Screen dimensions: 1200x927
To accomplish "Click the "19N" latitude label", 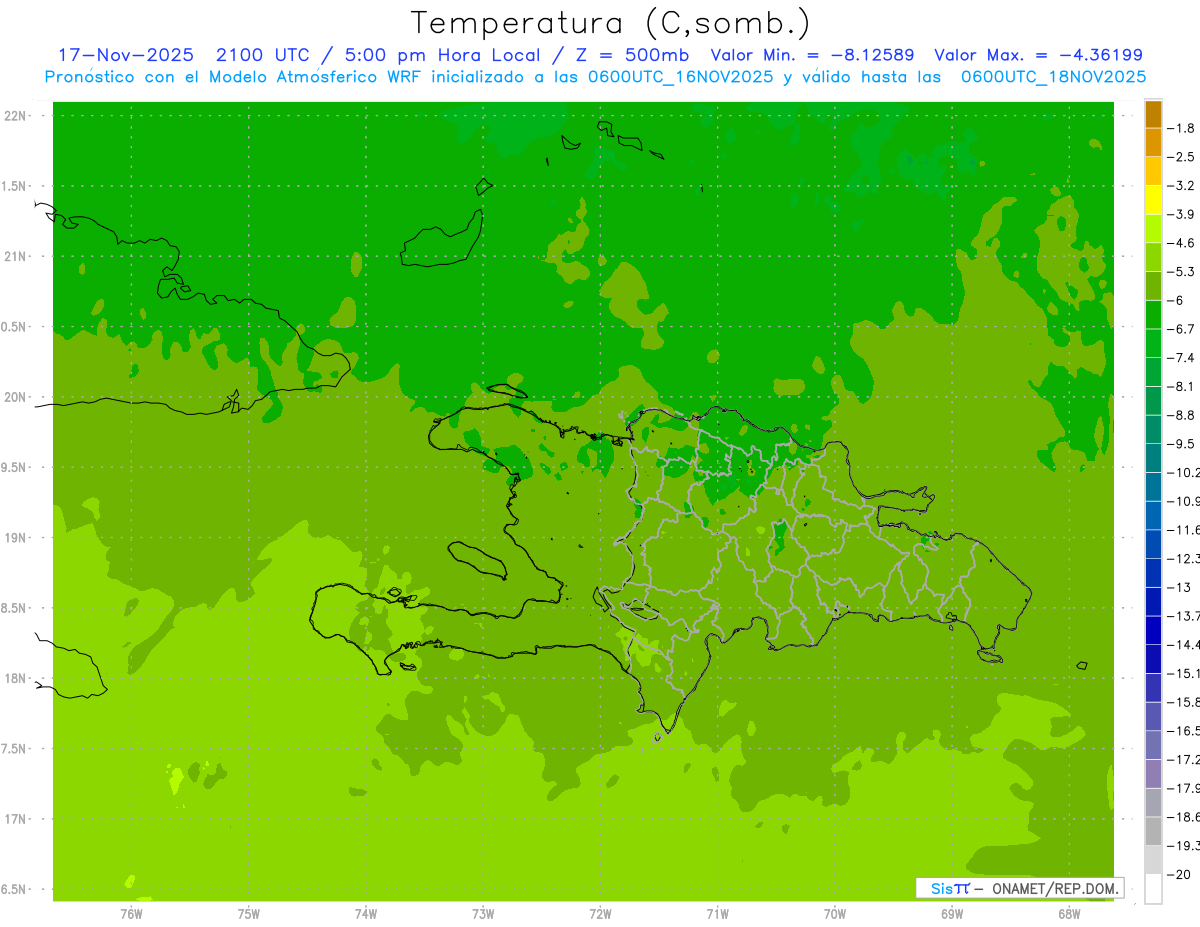I will pos(17,538).
